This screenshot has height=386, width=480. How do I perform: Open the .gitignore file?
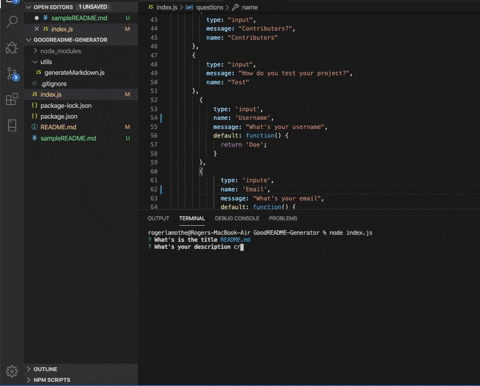[x=53, y=83]
